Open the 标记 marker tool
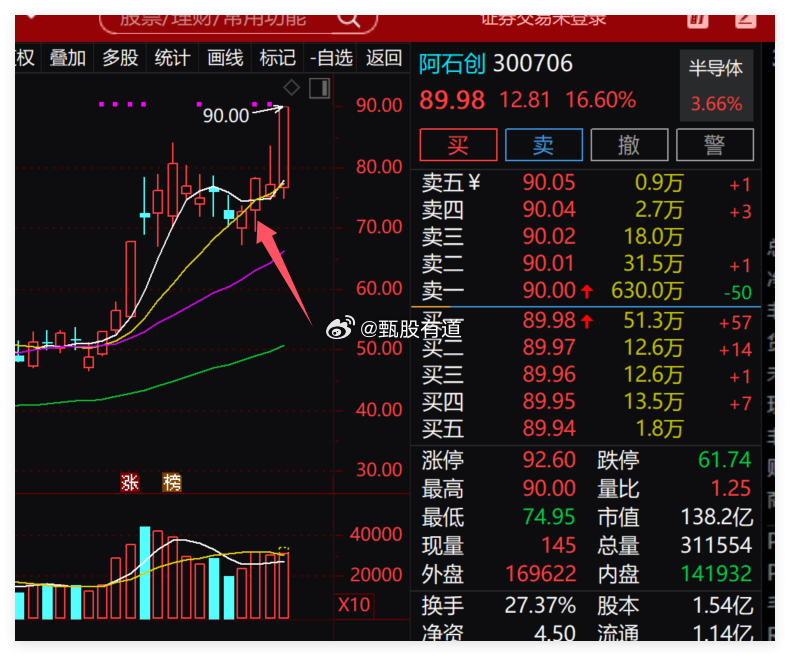Viewport: 790px width, 656px height. click(x=278, y=58)
